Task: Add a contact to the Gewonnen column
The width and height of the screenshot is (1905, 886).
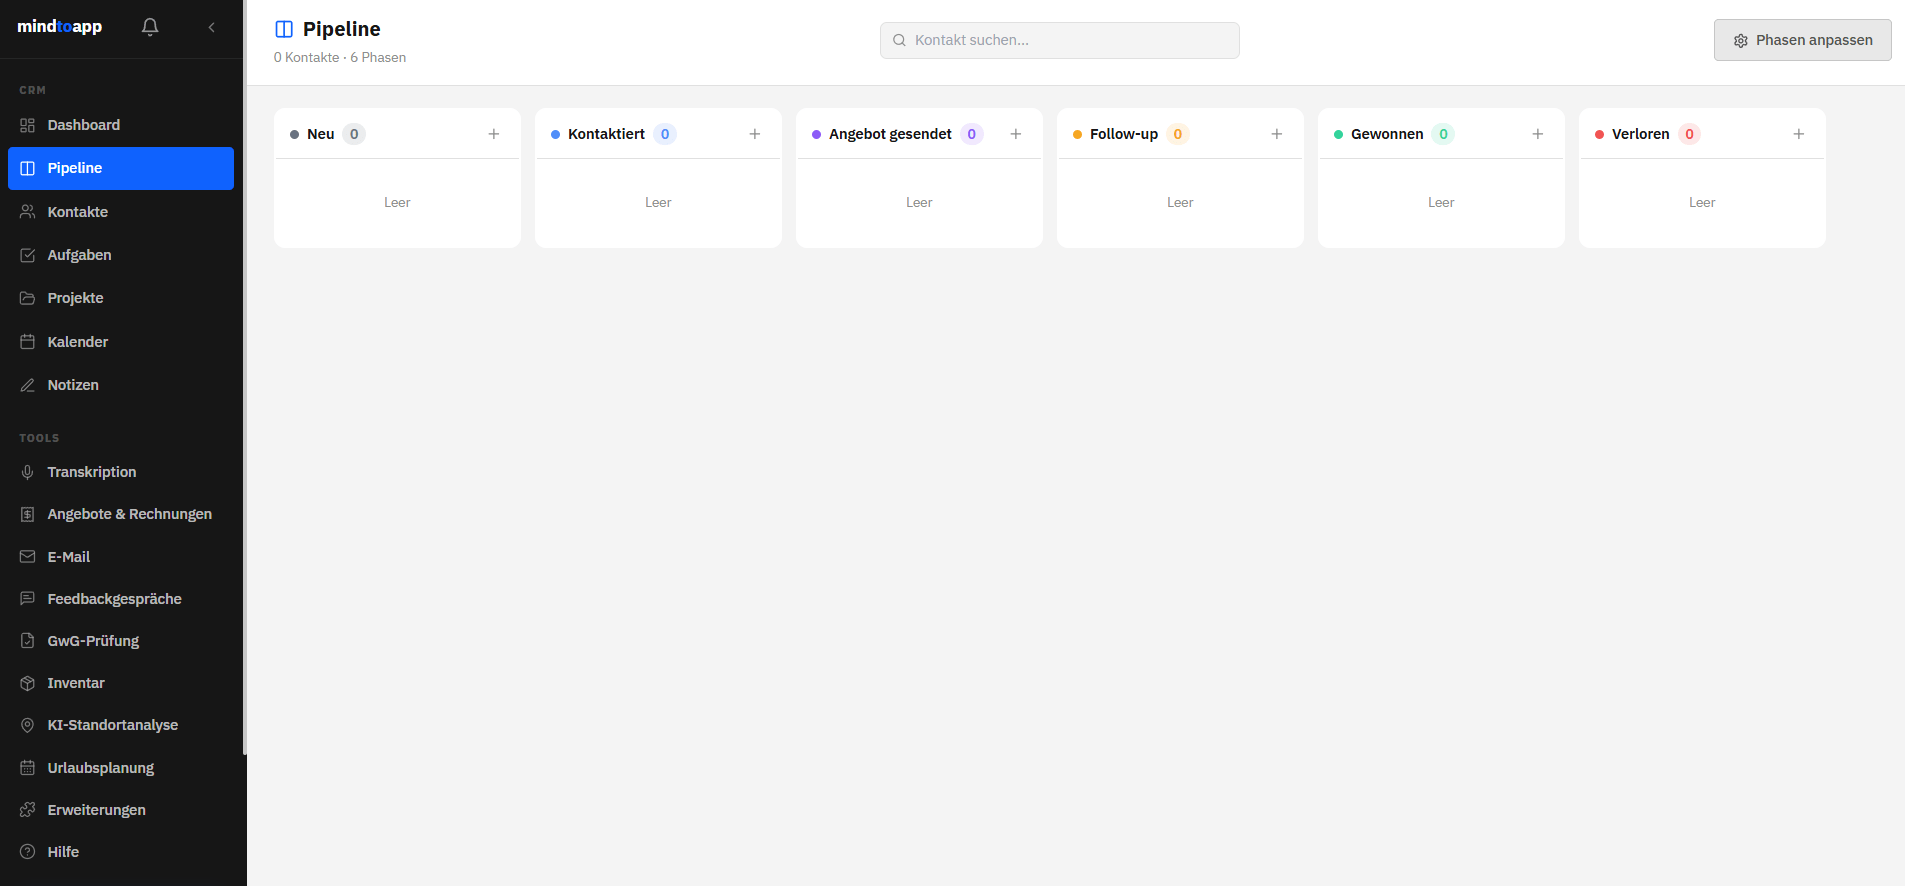Action: pyautogui.click(x=1538, y=134)
